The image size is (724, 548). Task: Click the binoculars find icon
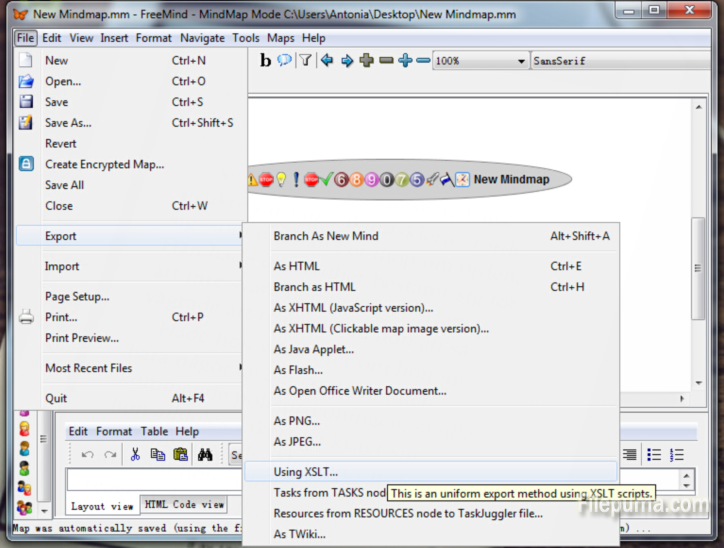coord(205,454)
